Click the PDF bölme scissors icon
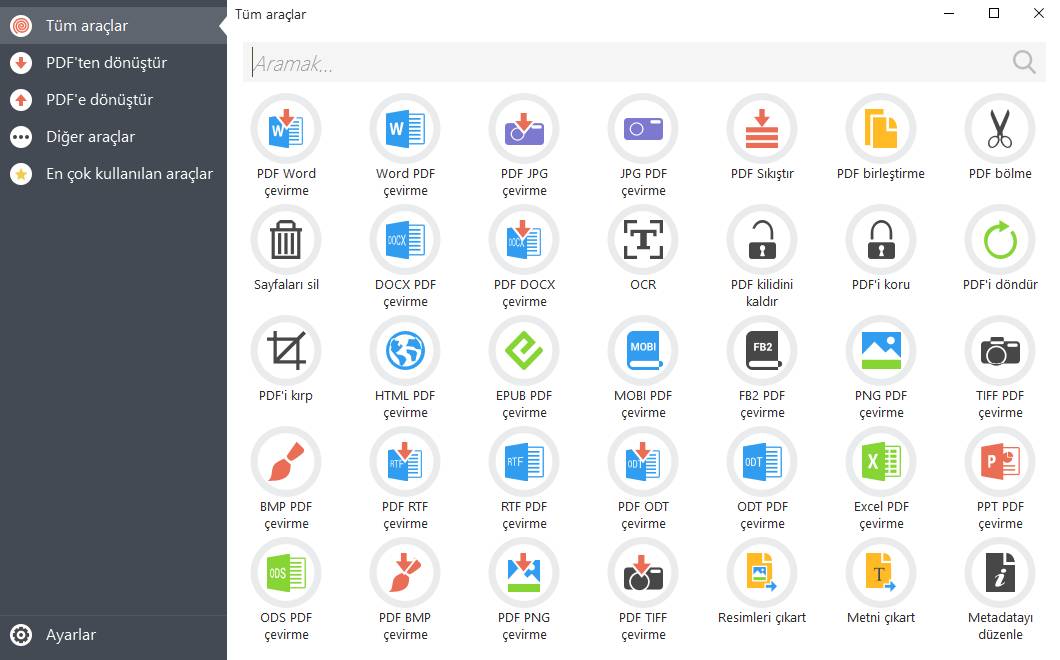 1000,129
